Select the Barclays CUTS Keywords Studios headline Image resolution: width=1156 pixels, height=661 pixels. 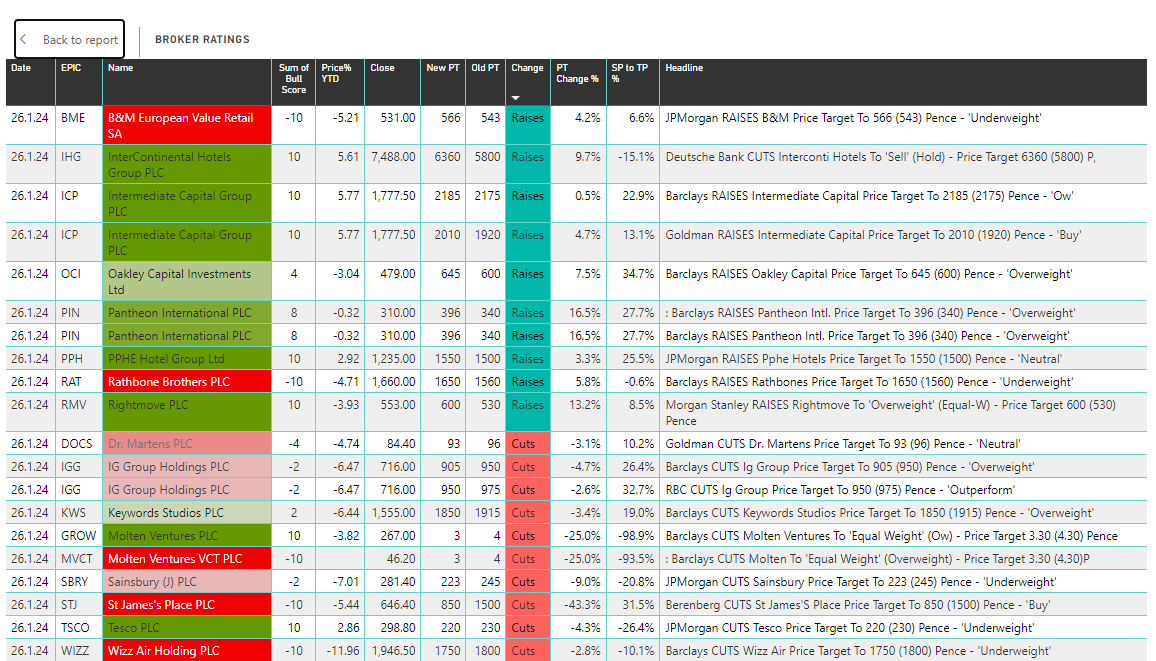pyautogui.click(x=879, y=513)
